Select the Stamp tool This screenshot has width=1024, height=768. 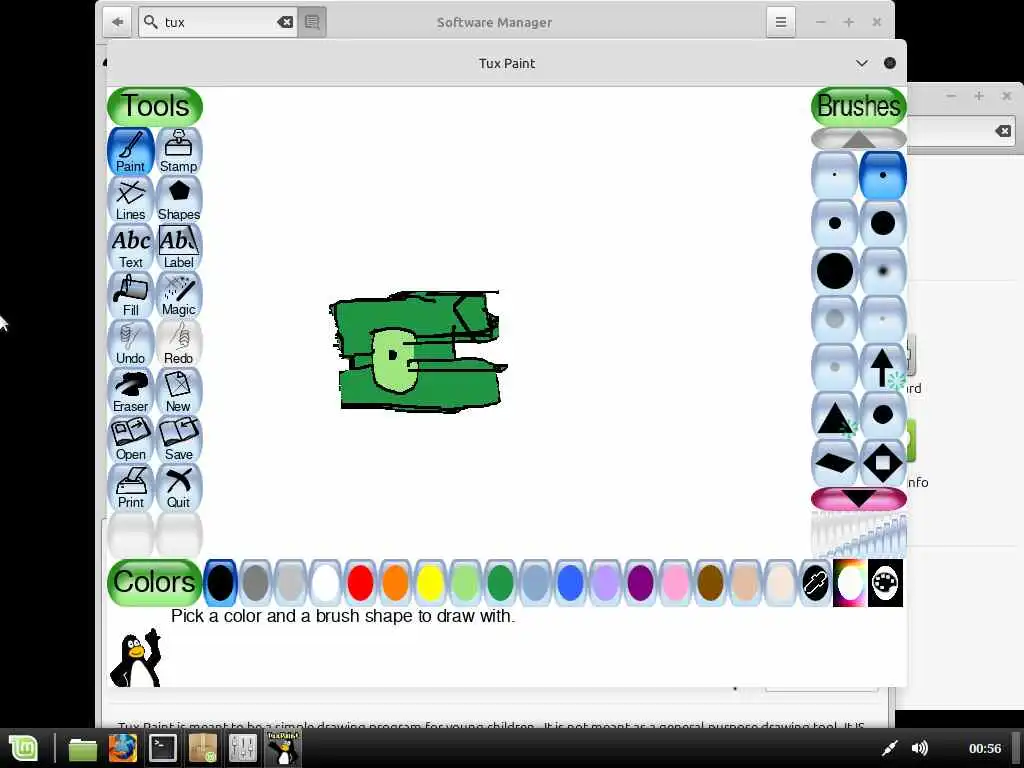(178, 151)
